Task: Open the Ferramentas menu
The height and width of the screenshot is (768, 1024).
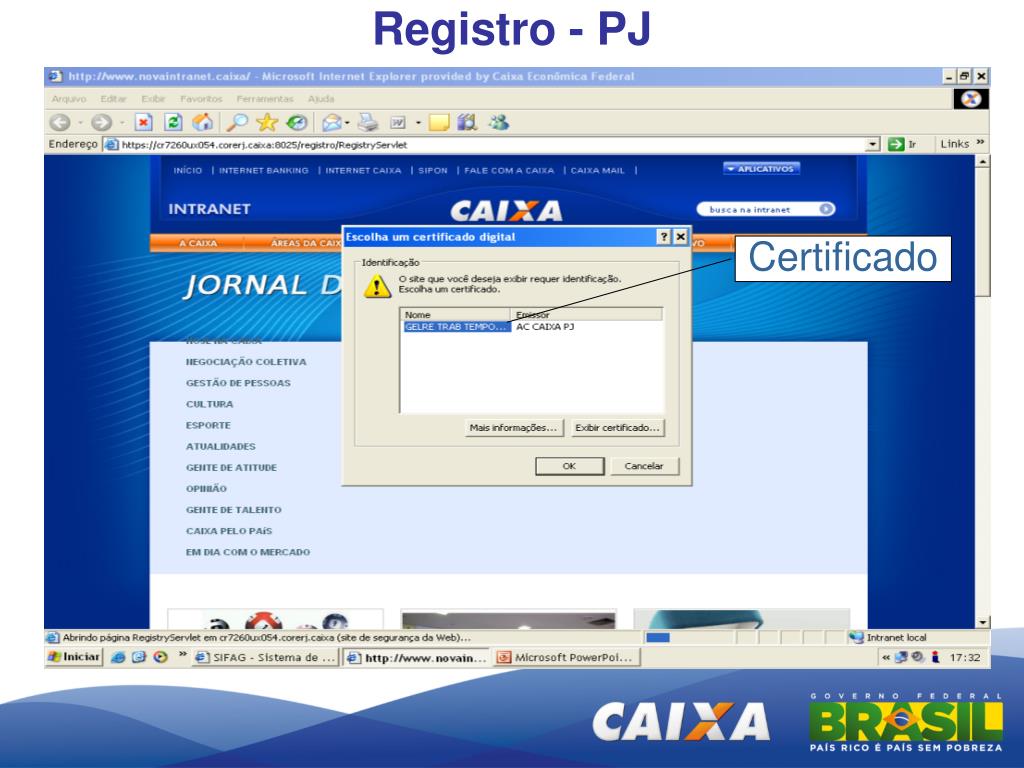Action: (264, 99)
